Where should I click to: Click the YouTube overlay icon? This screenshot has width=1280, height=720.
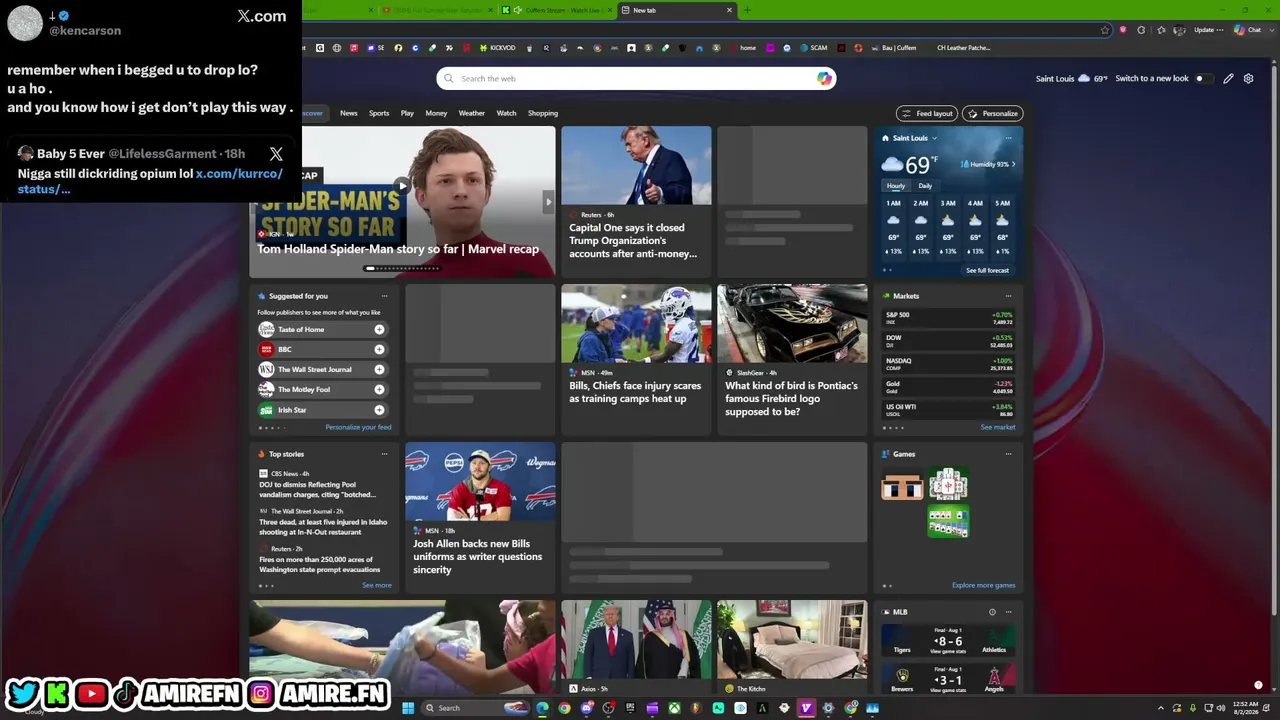coord(91,693)
